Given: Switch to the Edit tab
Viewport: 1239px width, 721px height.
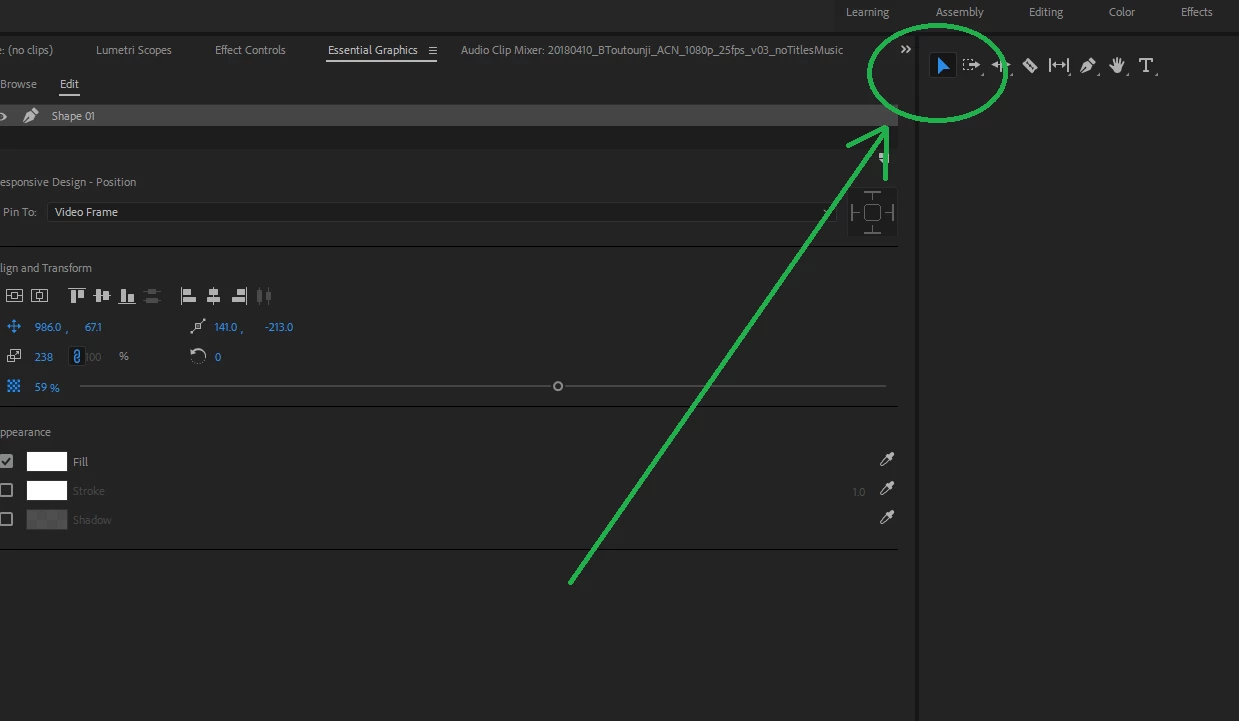Looking at the screenshot, I should click(69, 84).
